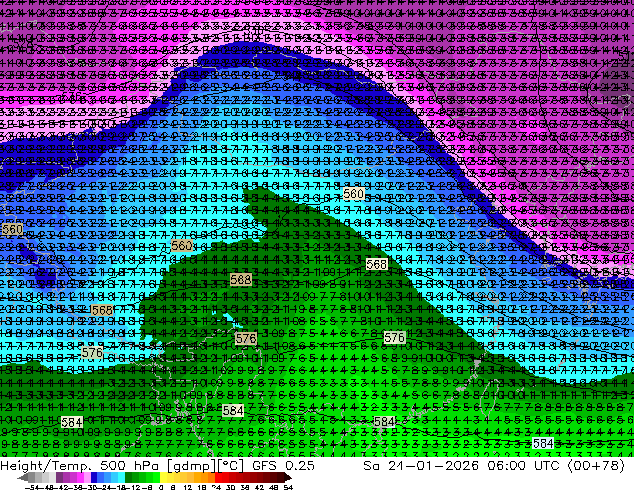Click the Height/Temp. title text
This screenshot has width=634, height=490.
pyautogui.click(x=46, y=466)
